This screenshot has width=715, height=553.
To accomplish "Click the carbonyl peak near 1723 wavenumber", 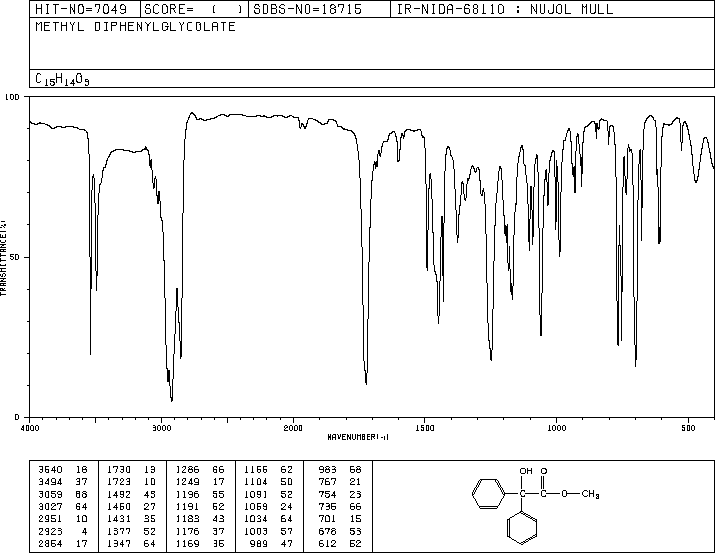I will point(366,382).
